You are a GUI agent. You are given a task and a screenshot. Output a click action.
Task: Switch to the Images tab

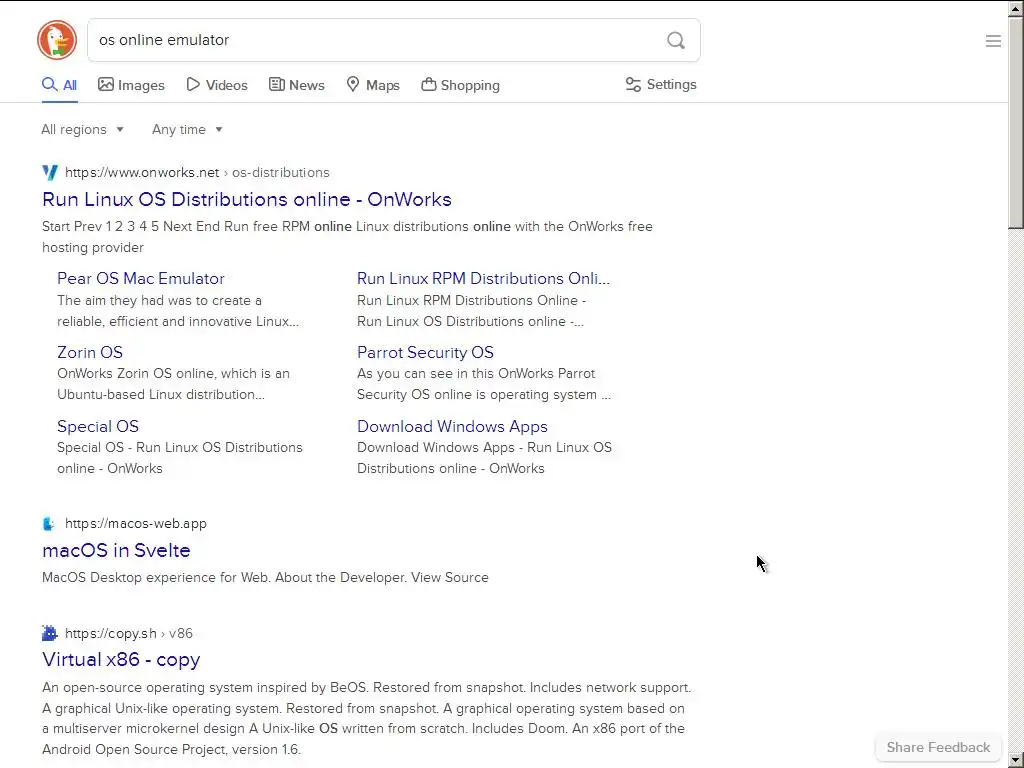tap(131, 85)
